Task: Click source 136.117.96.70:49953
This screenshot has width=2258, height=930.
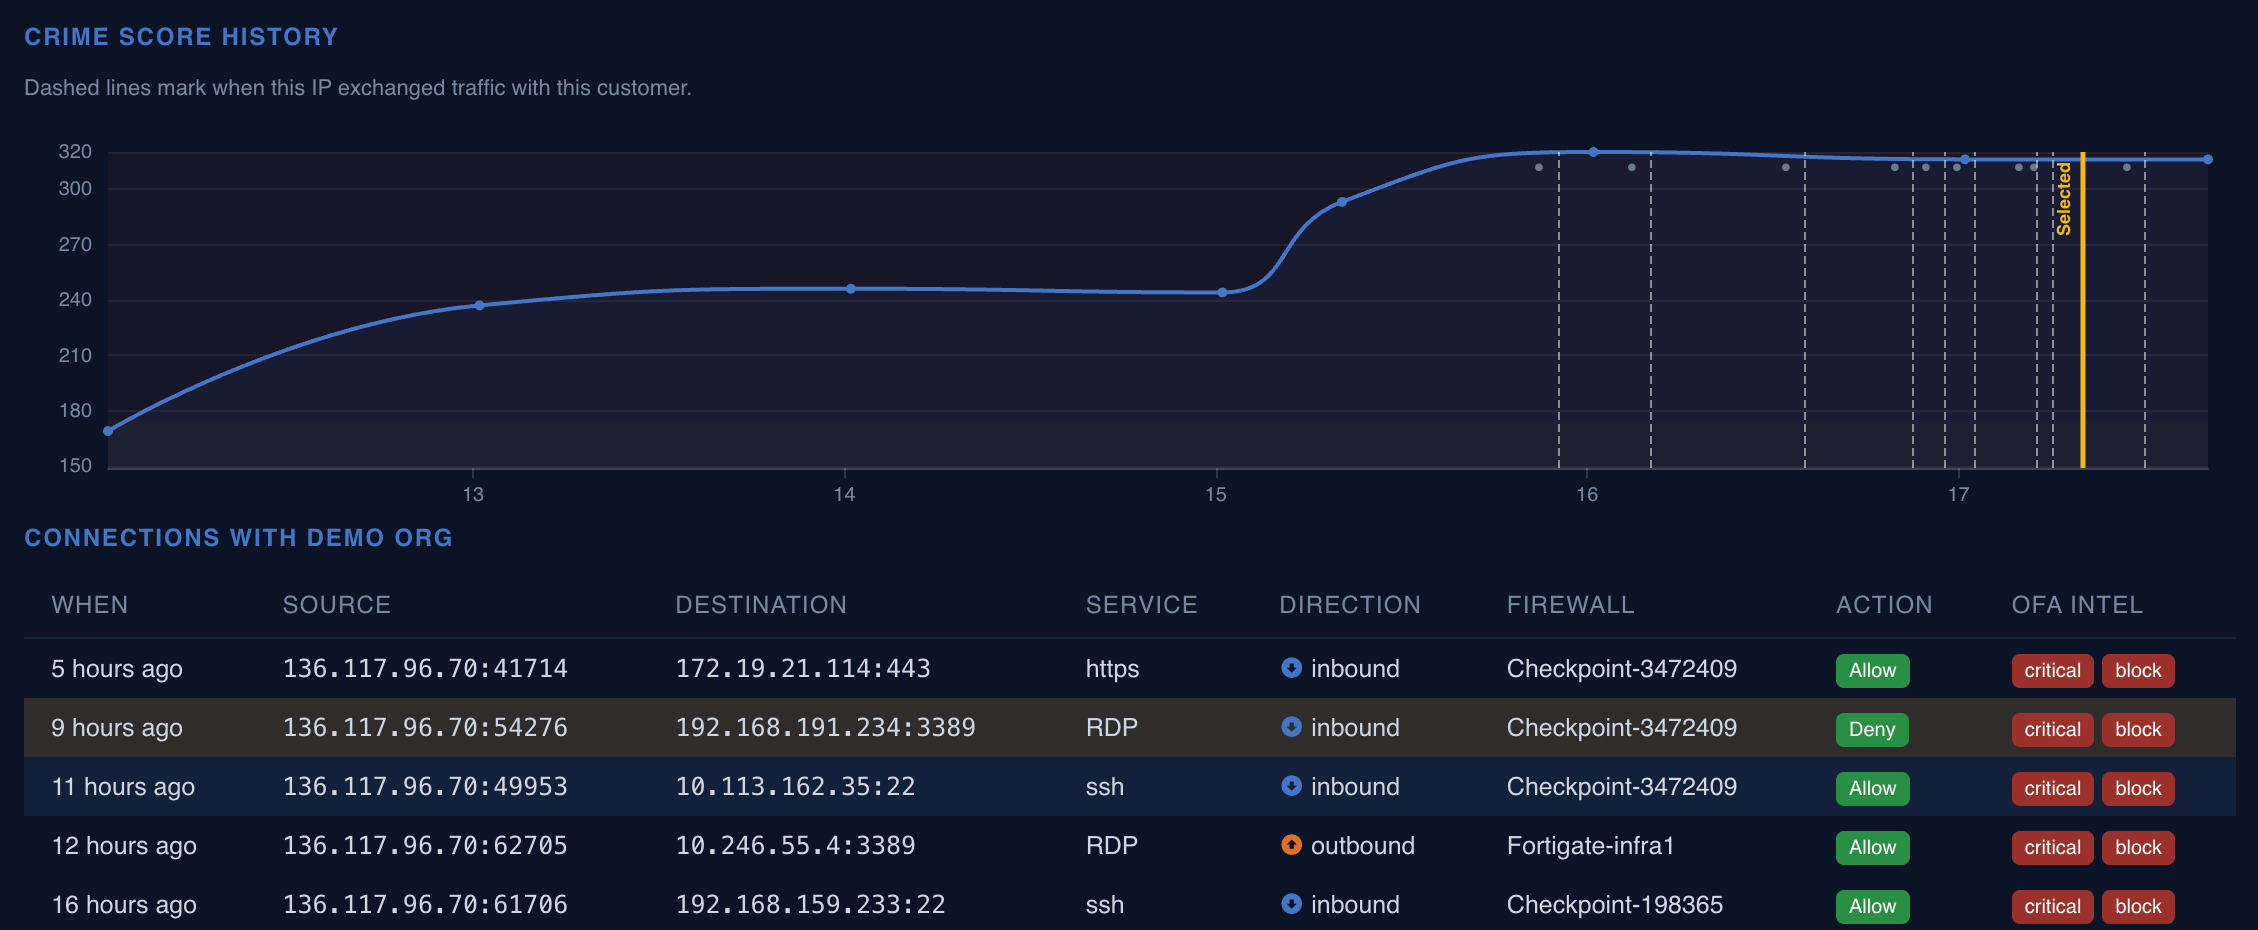Action: 425,786
